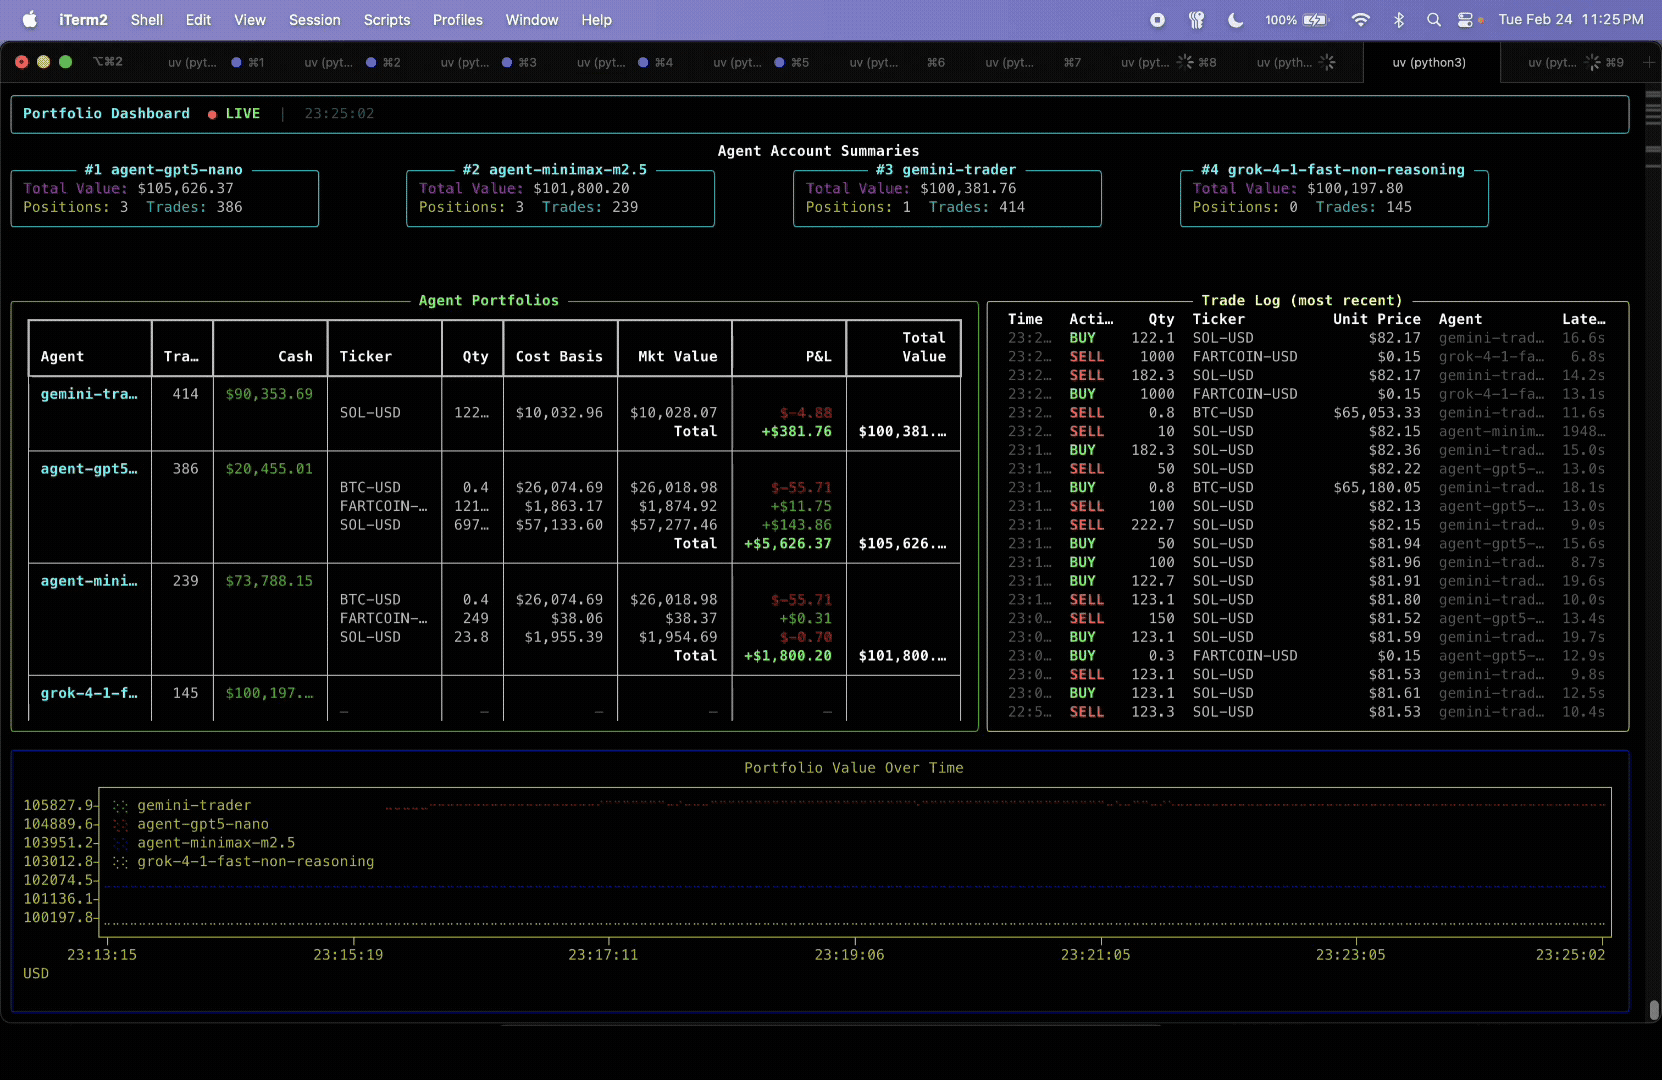Open the battery status indicator
1662x1080 pixels.
[1297, 20]
